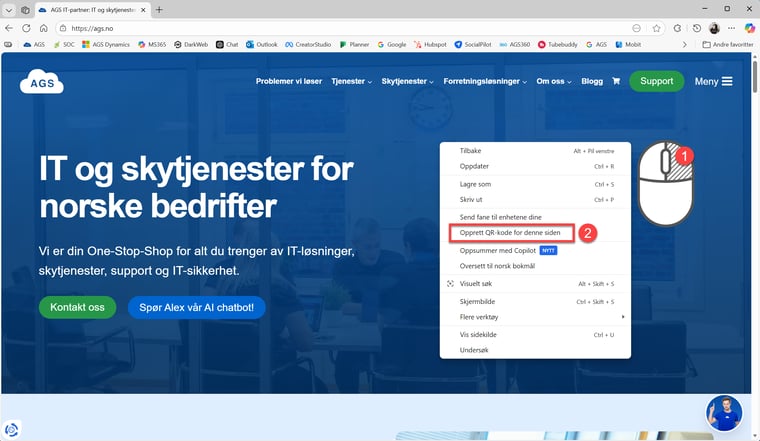Select Send fane til enhetene dine
The width and height of the screenshot is (760, 441).
[x=535, y=217]
